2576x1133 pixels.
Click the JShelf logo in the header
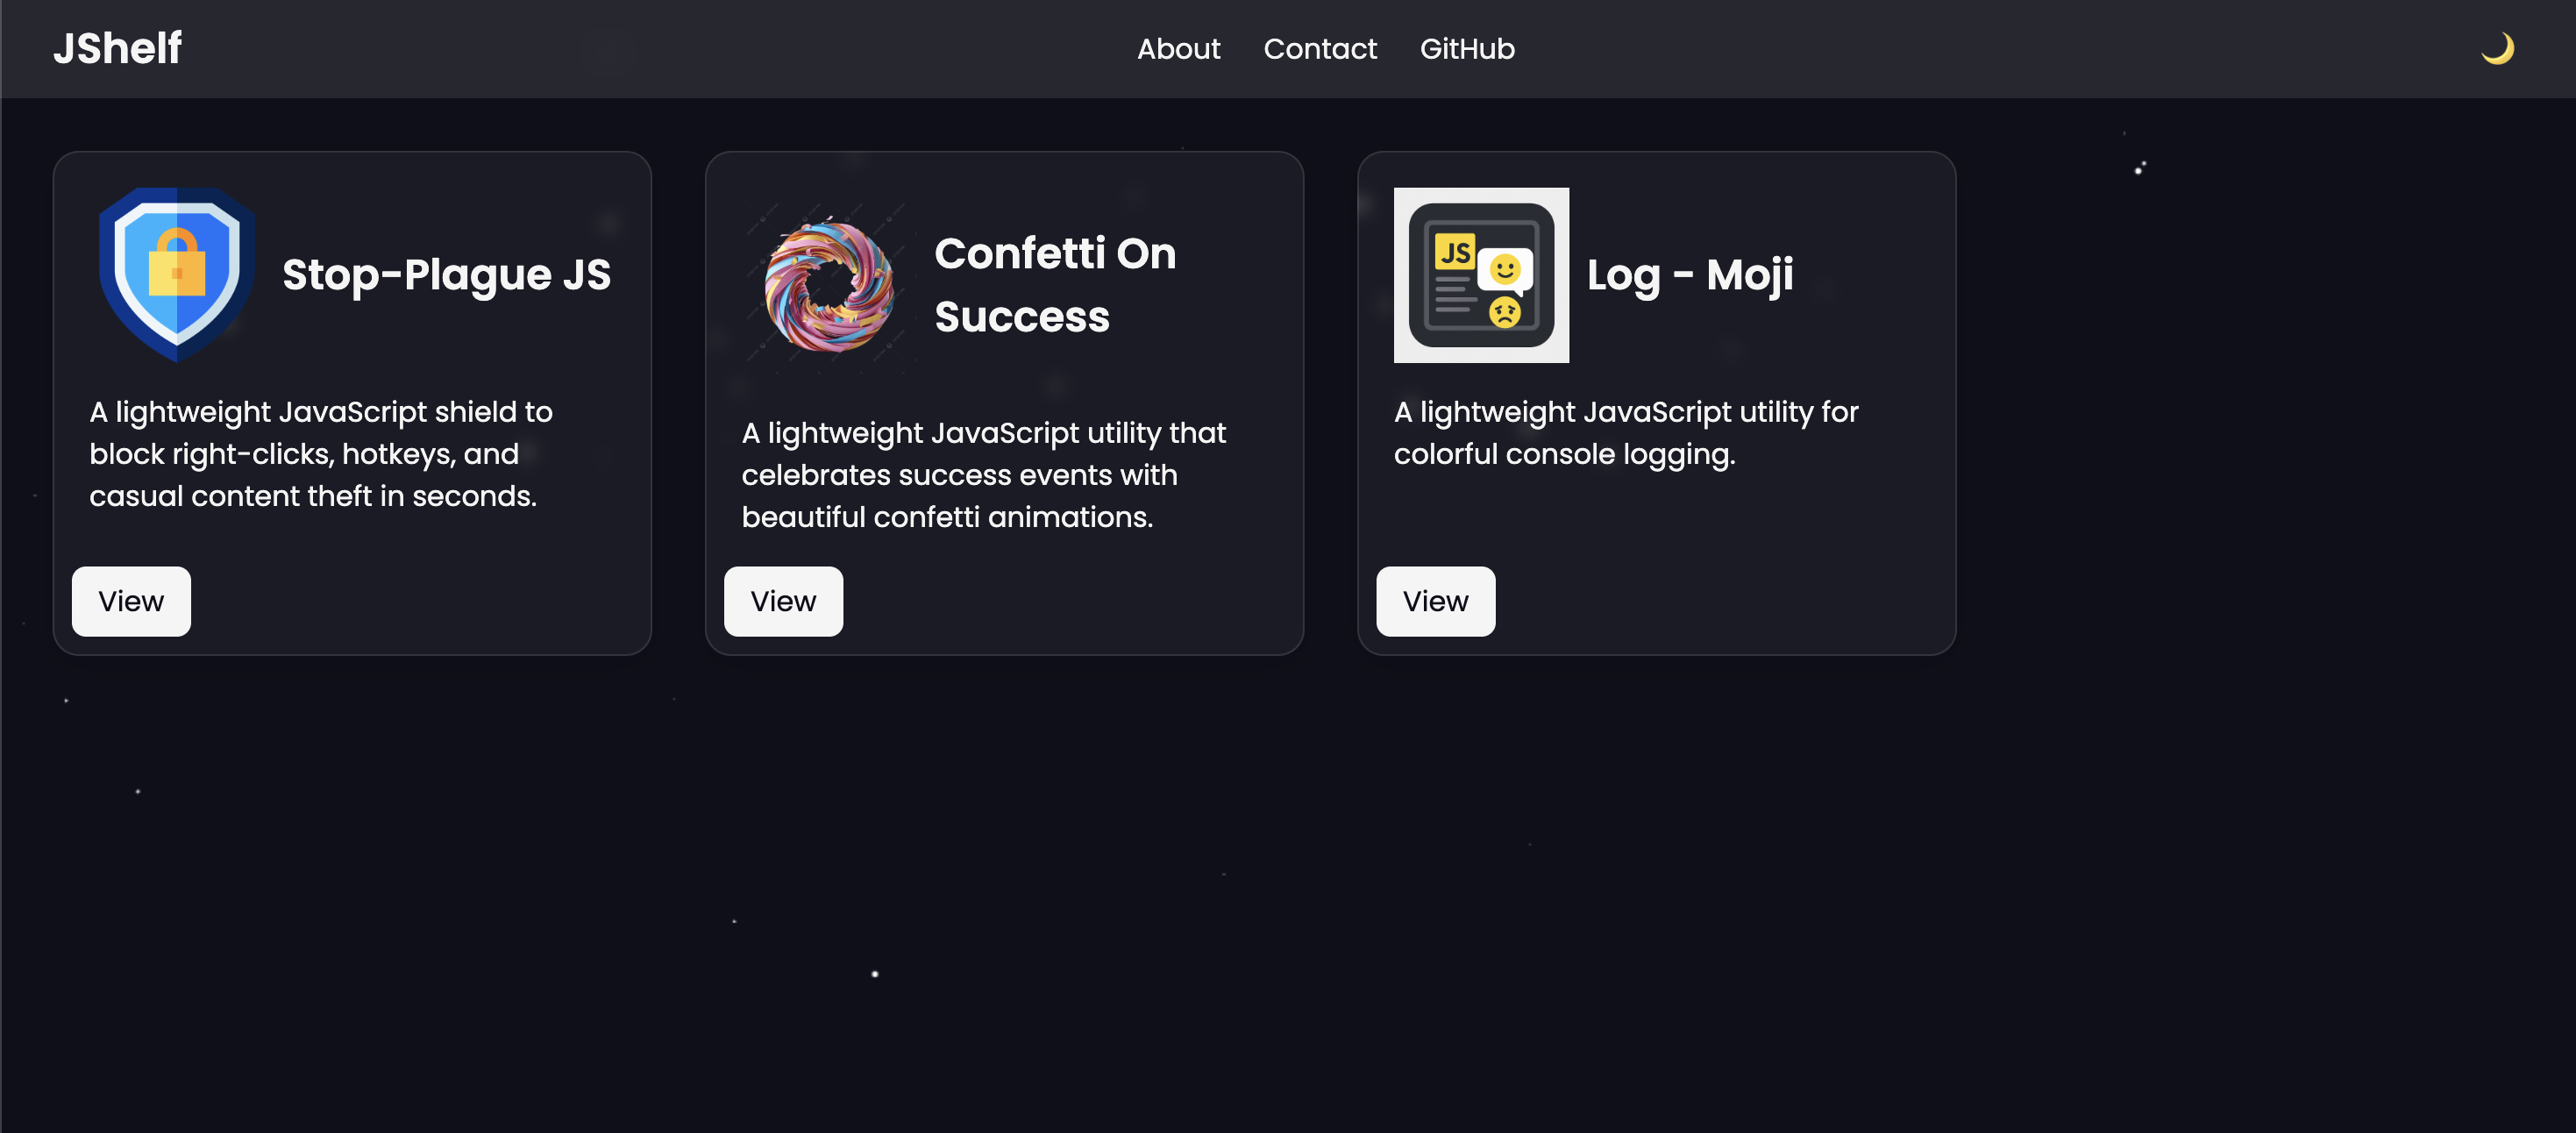click(x=117, y=48)
